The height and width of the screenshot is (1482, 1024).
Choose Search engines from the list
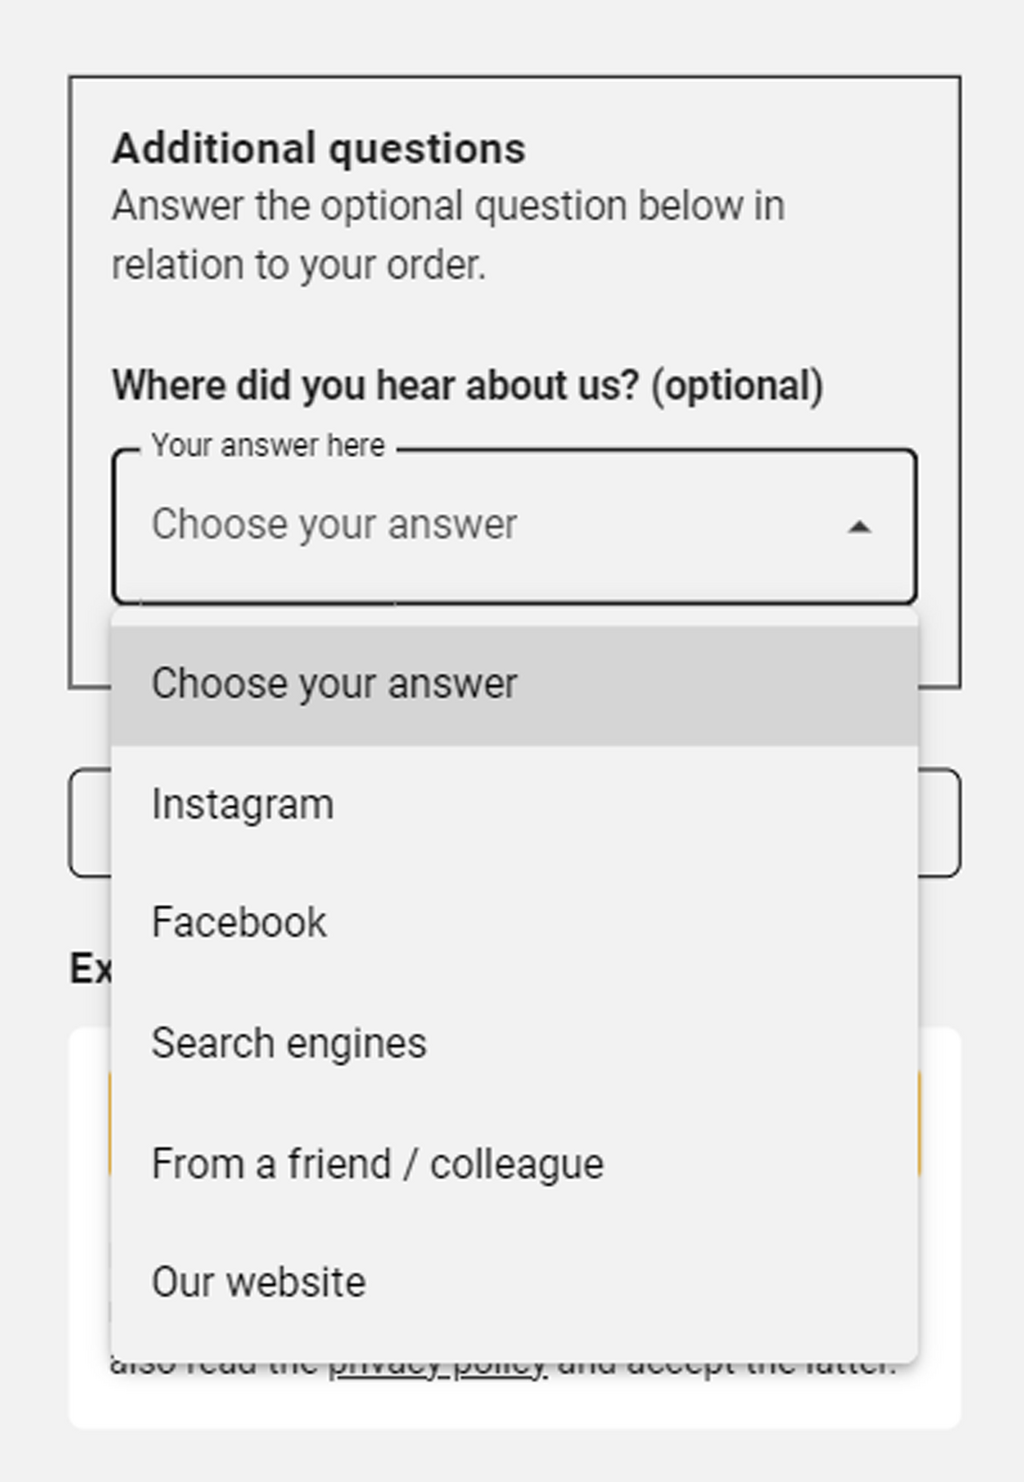(x=289, y=1042)
